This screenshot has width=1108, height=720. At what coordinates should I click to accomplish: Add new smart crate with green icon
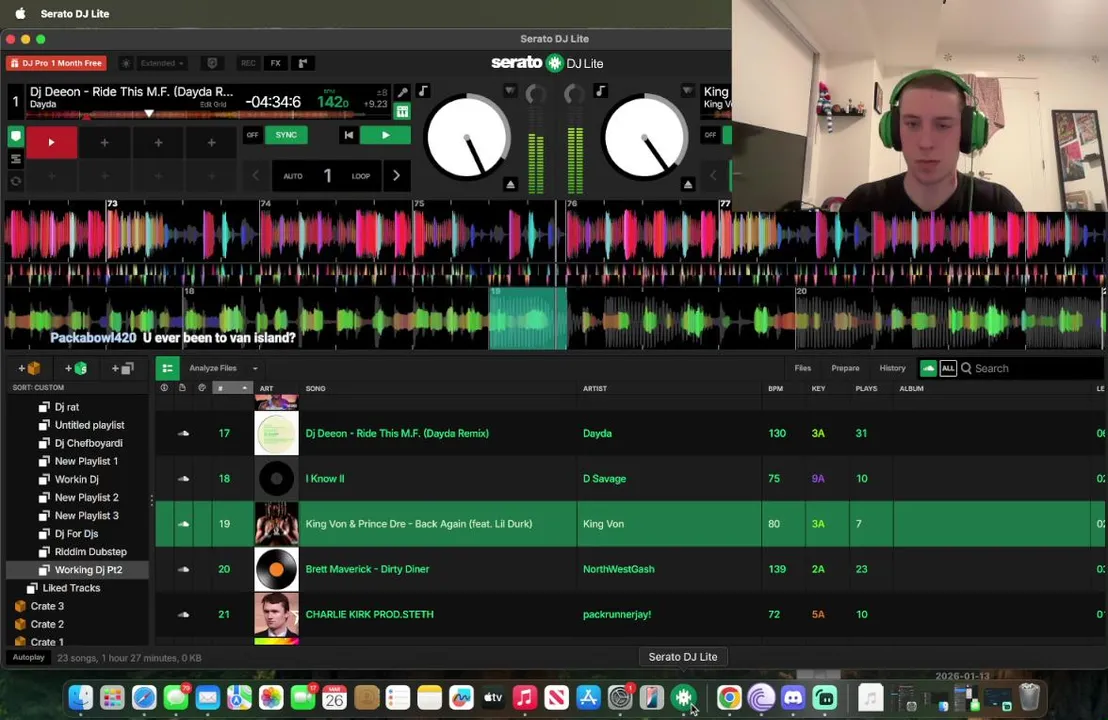76,368
